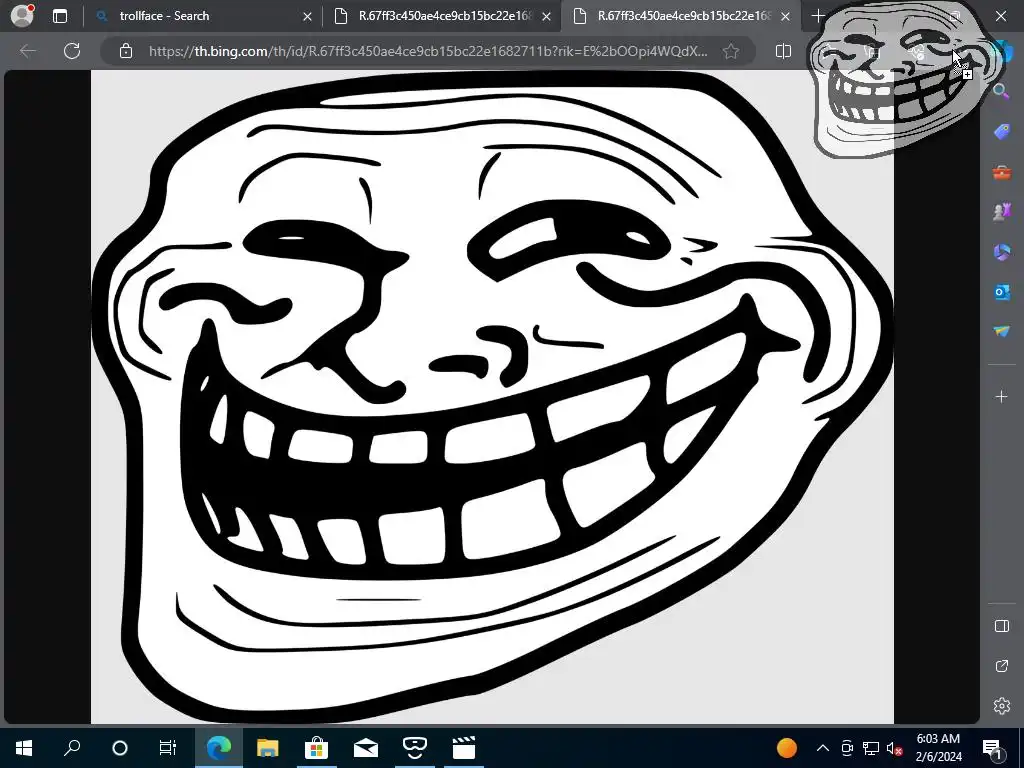Refresh the current page
Image resolution: width=1024 pixels, height=768 pixels.
pyautogui.click(x=72, y=51)
